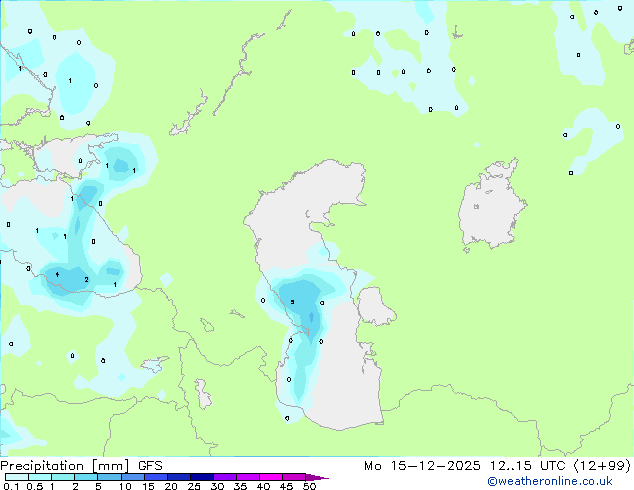The height and width of the screenshot is (490, 634).
Task: Click the 'Precipitation' title text
Action: 42,466
